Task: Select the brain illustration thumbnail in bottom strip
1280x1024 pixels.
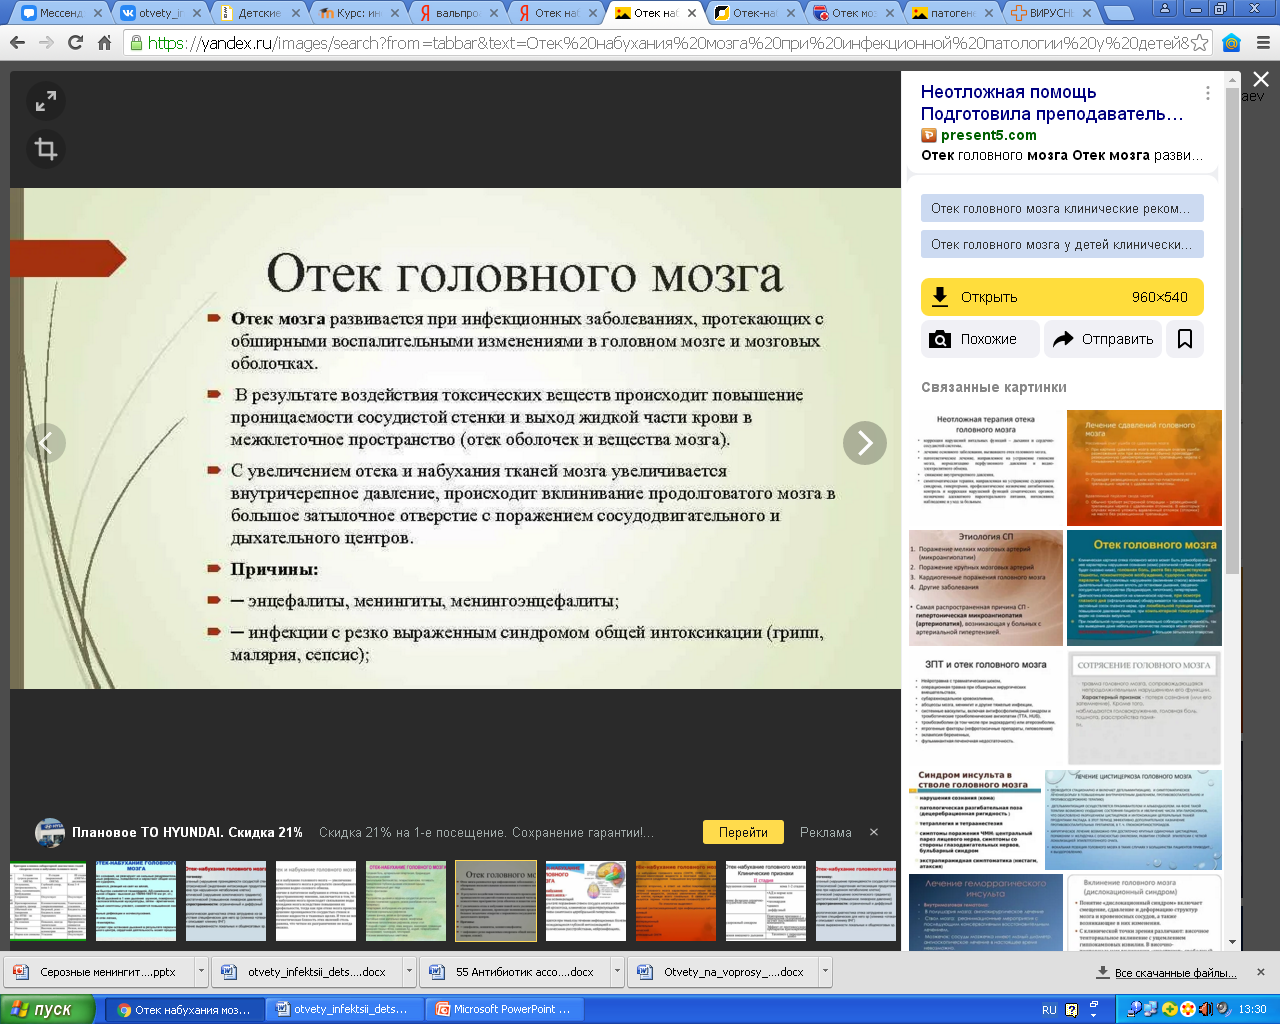Action: coord(586,900)
